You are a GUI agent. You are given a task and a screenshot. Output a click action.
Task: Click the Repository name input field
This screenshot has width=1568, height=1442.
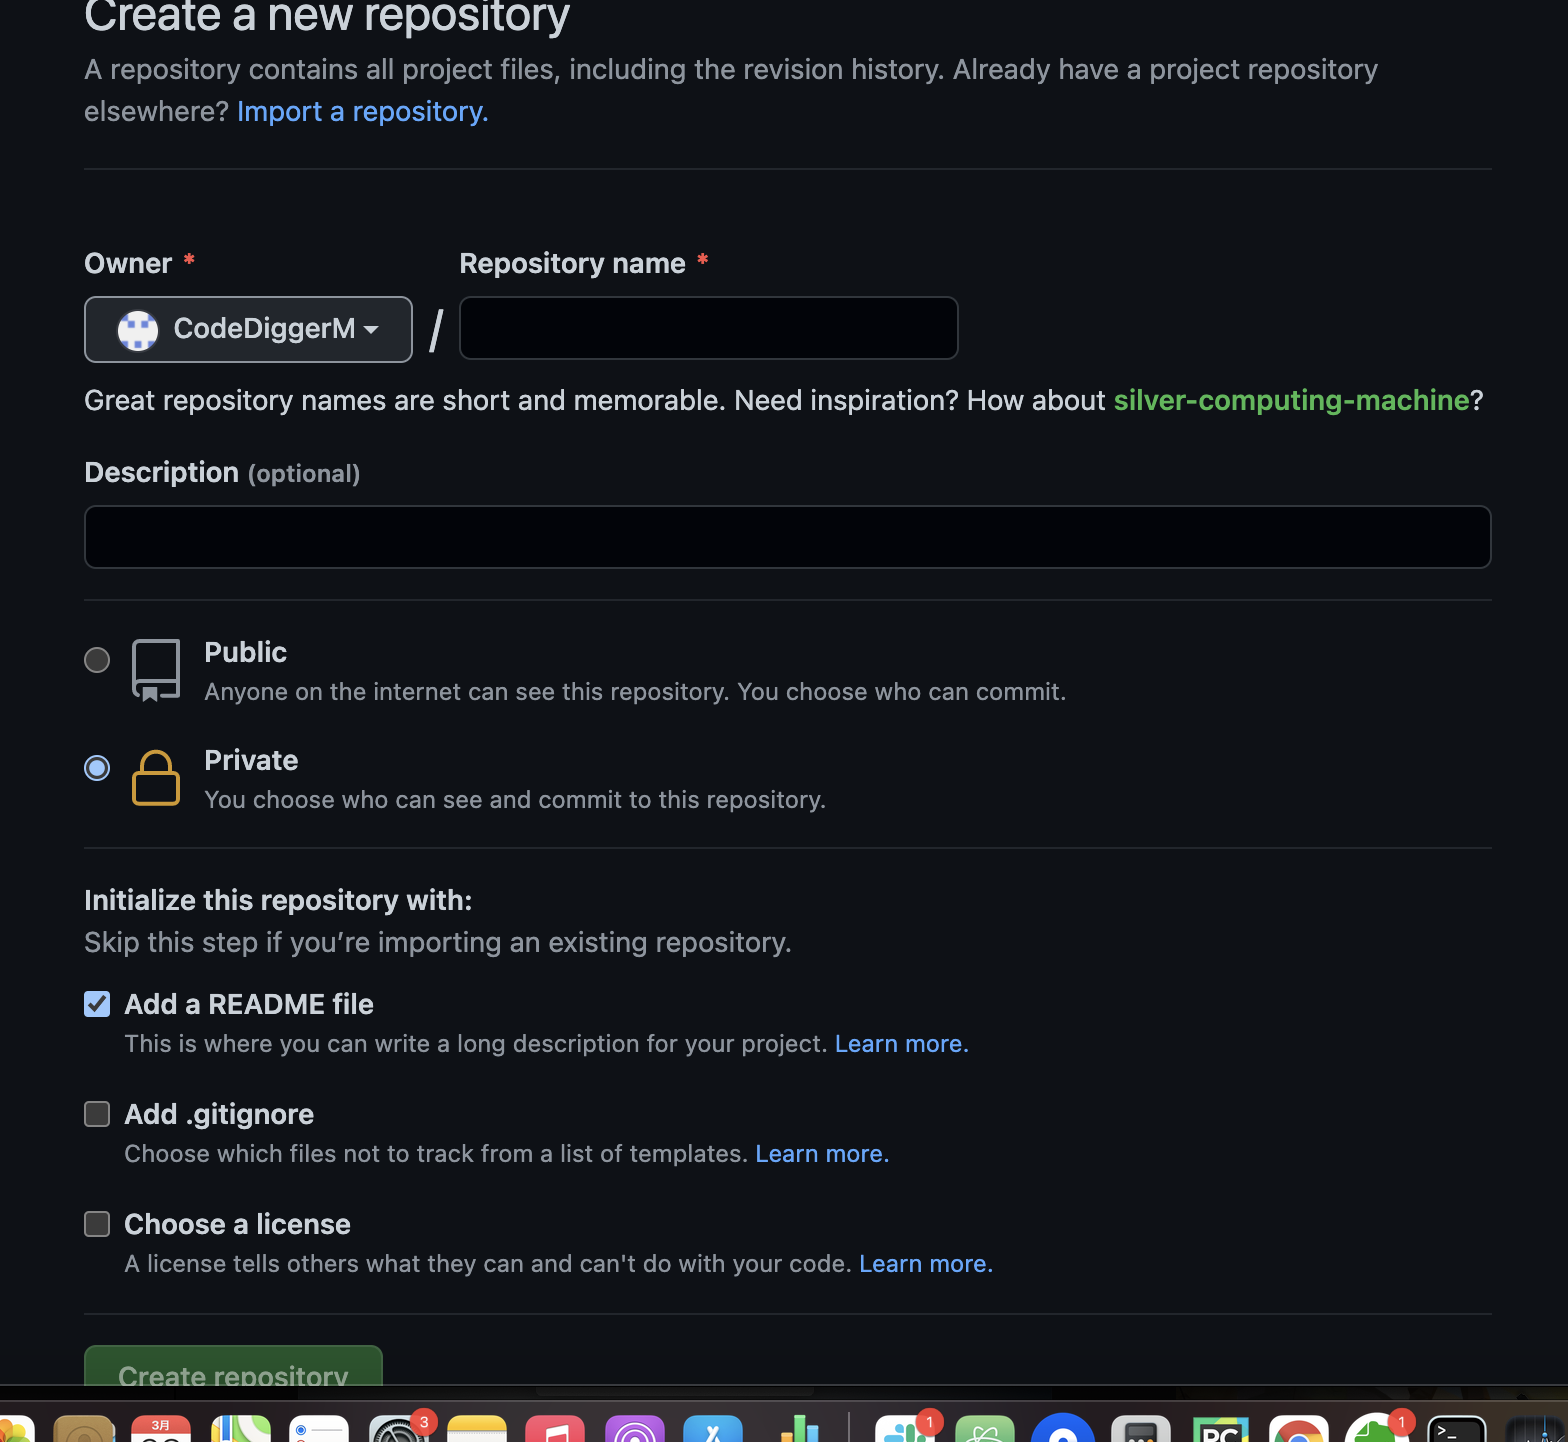[x=708, y=328]
